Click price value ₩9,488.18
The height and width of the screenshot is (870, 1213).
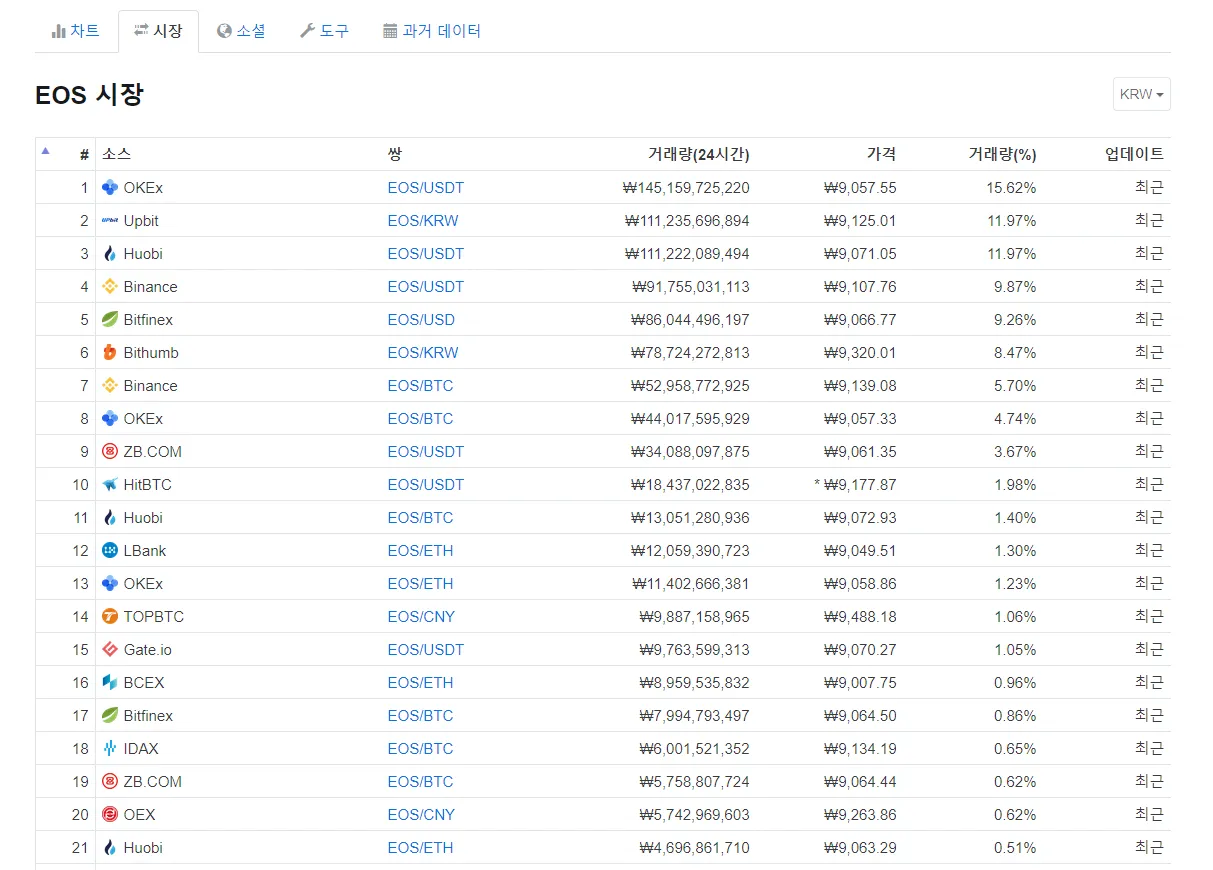click(860, 616)
